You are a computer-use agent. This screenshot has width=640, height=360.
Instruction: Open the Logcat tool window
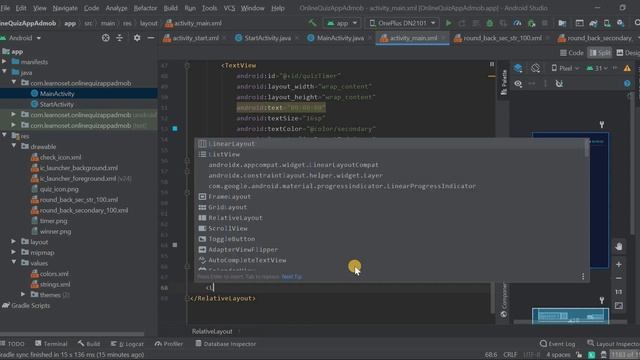click(127, 344)
